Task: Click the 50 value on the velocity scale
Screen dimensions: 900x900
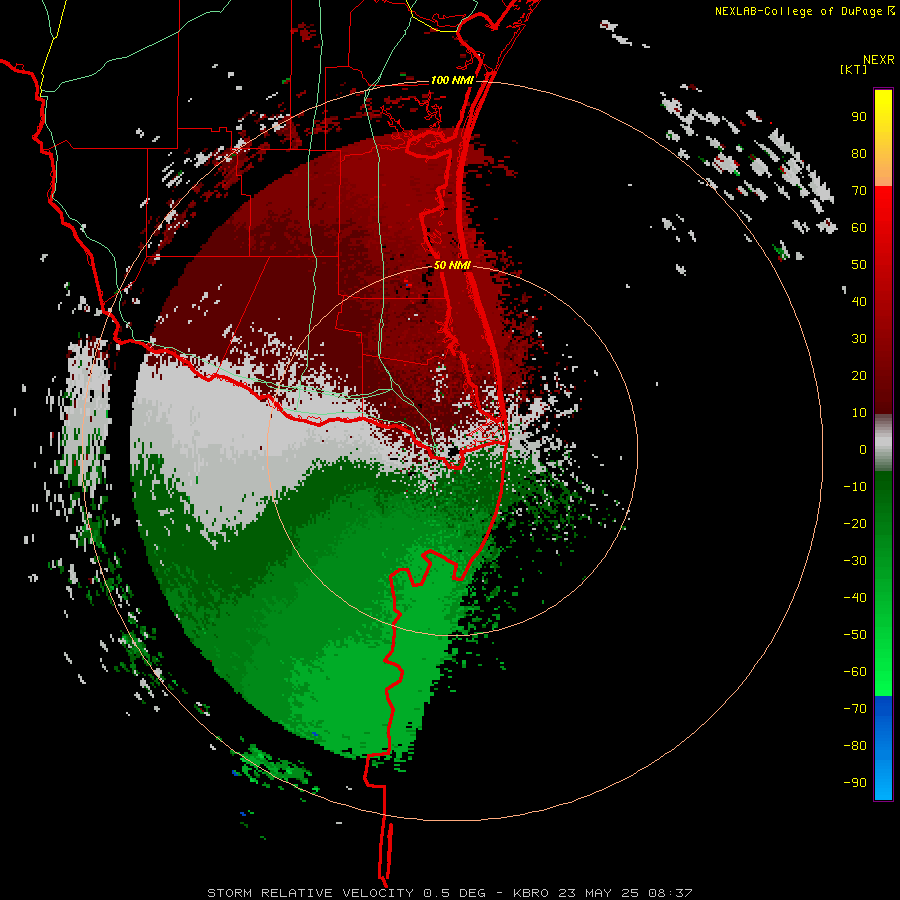Action: [x=859, y=265]
